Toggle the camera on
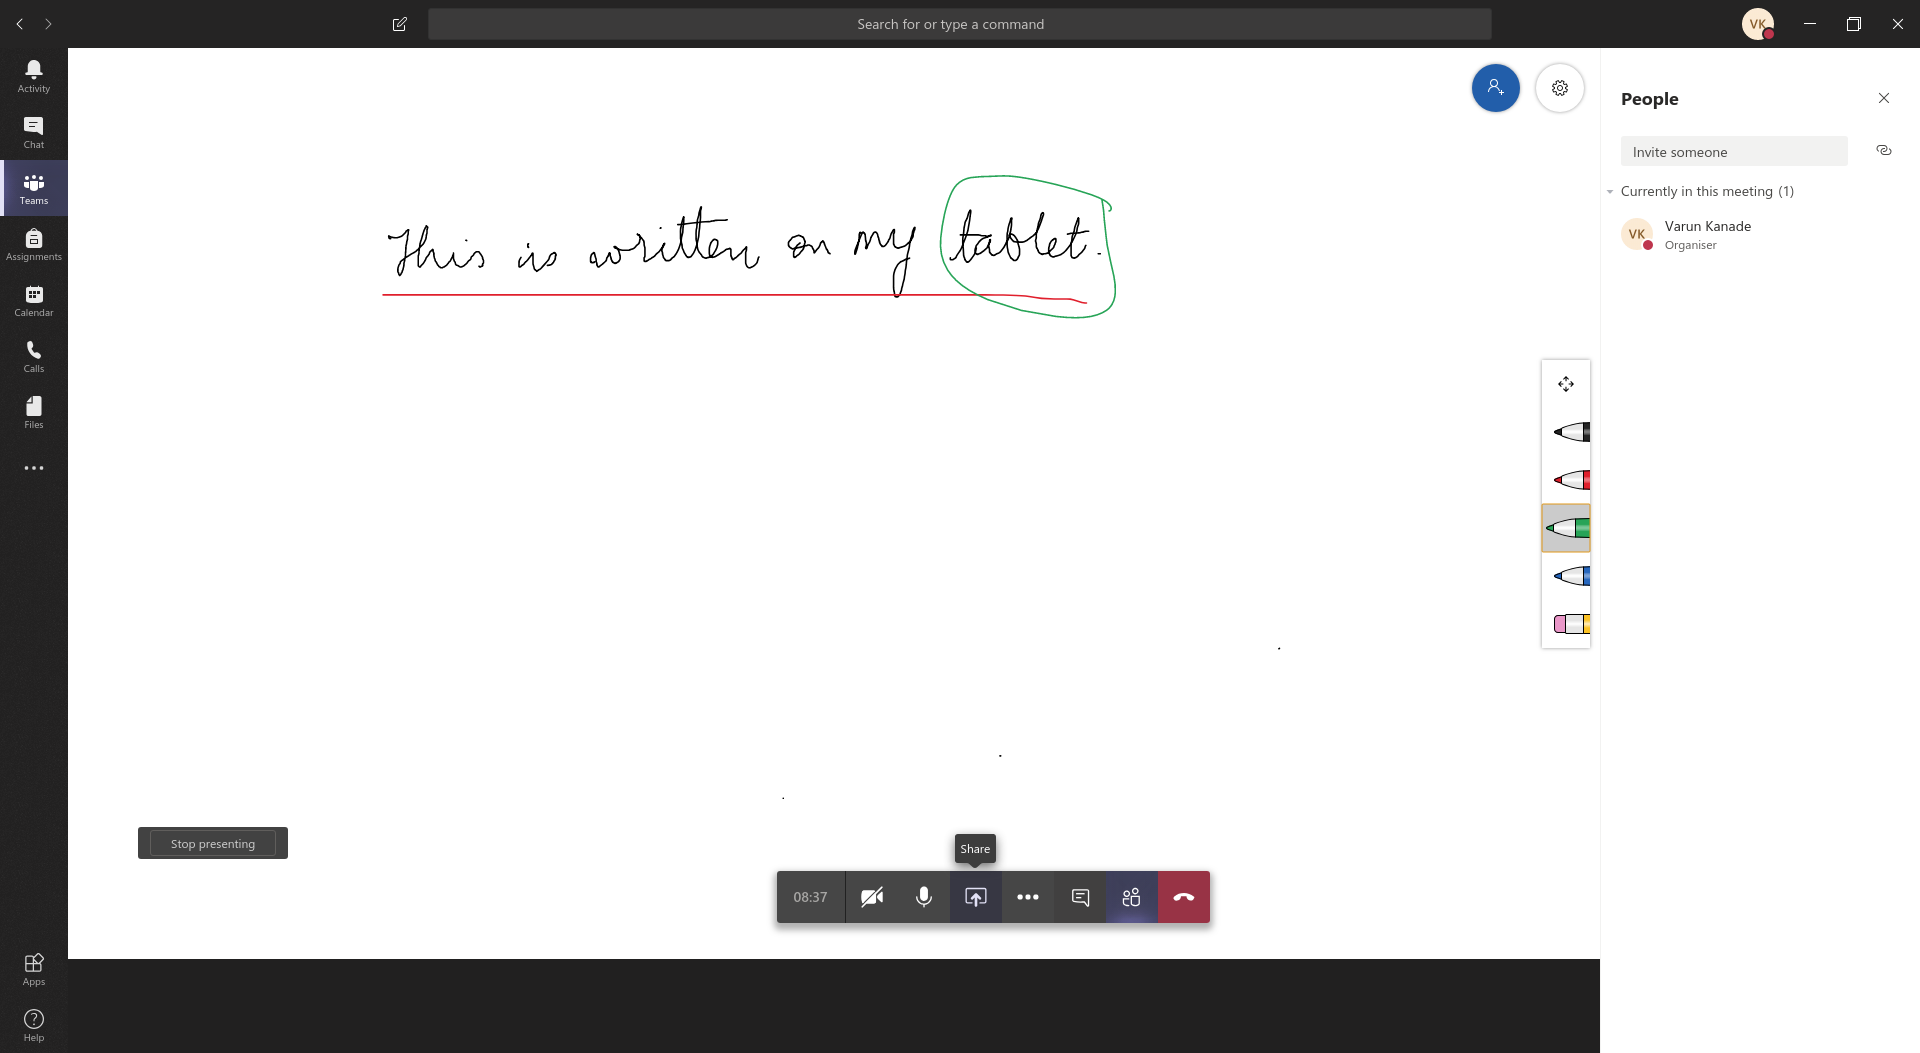1920x1053 pixels. (x=872, y=897)
